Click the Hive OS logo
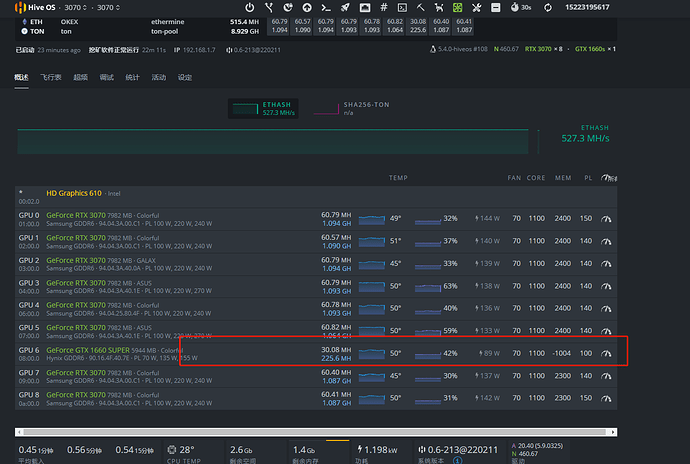Image resolution: width=690 pixels, height=464 pixels. [35, 7]
